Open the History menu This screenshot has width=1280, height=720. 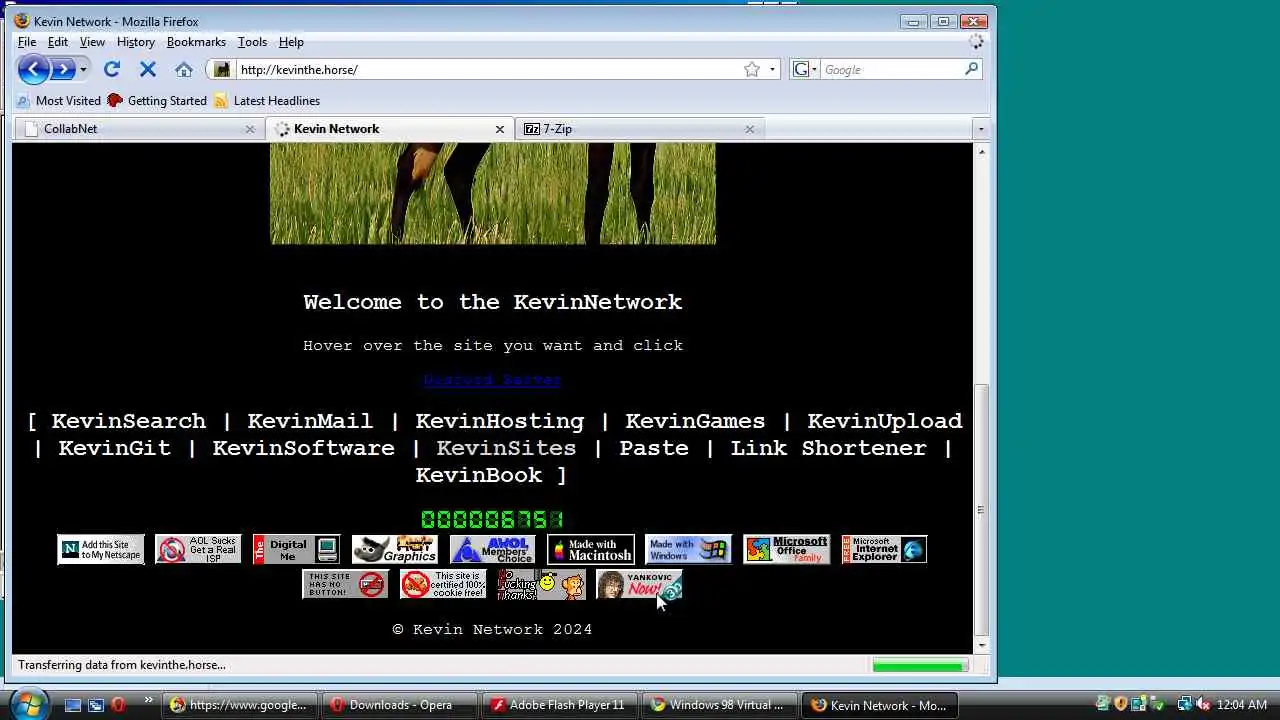[135, 42]
